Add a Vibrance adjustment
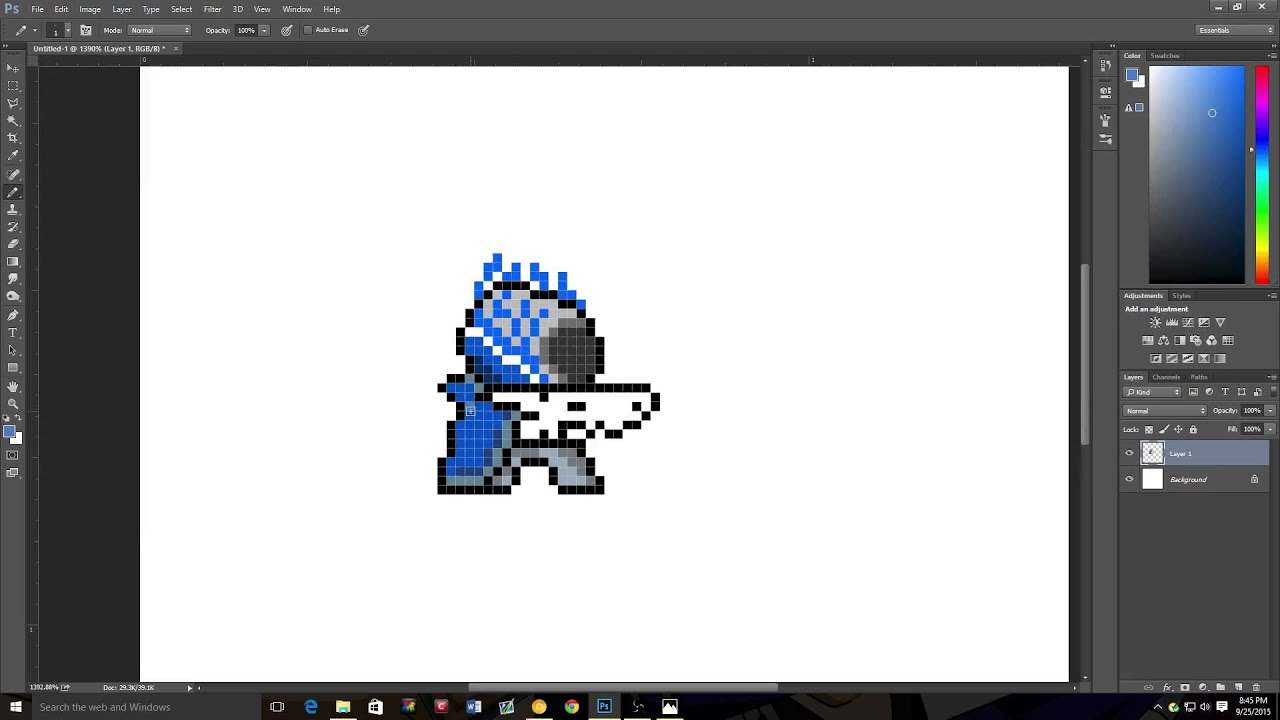 [1220, 323]
